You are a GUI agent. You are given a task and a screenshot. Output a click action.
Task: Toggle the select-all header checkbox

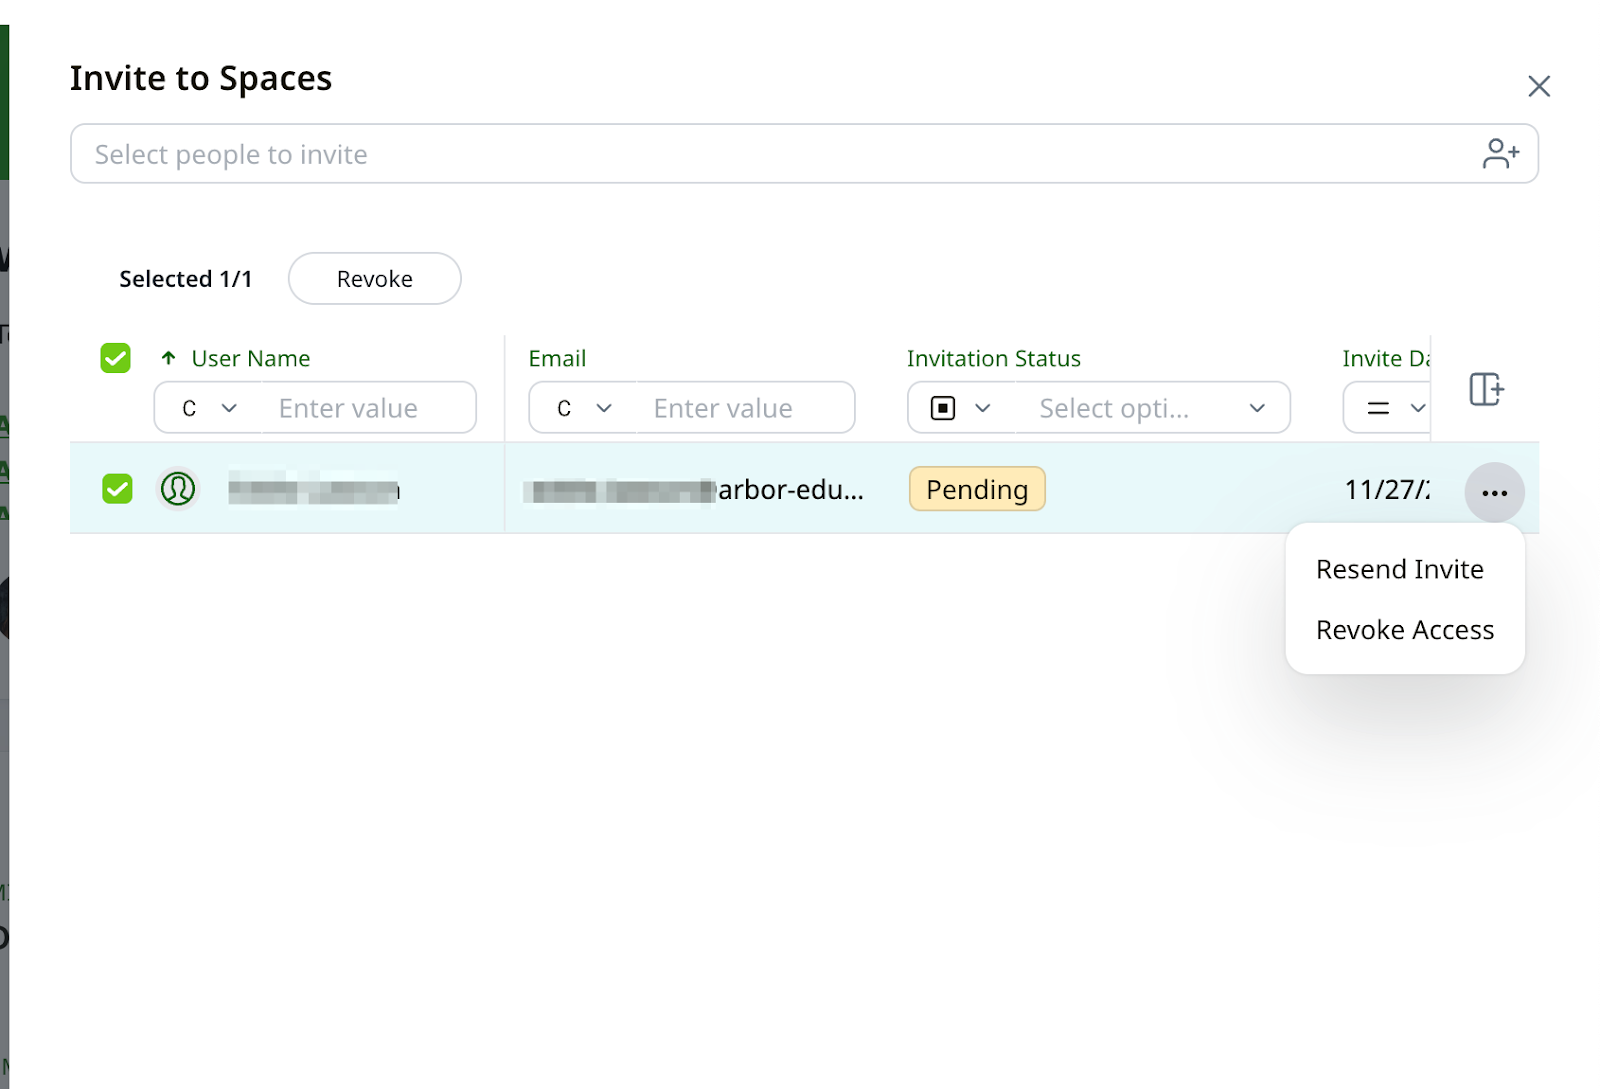coord(116,358)
